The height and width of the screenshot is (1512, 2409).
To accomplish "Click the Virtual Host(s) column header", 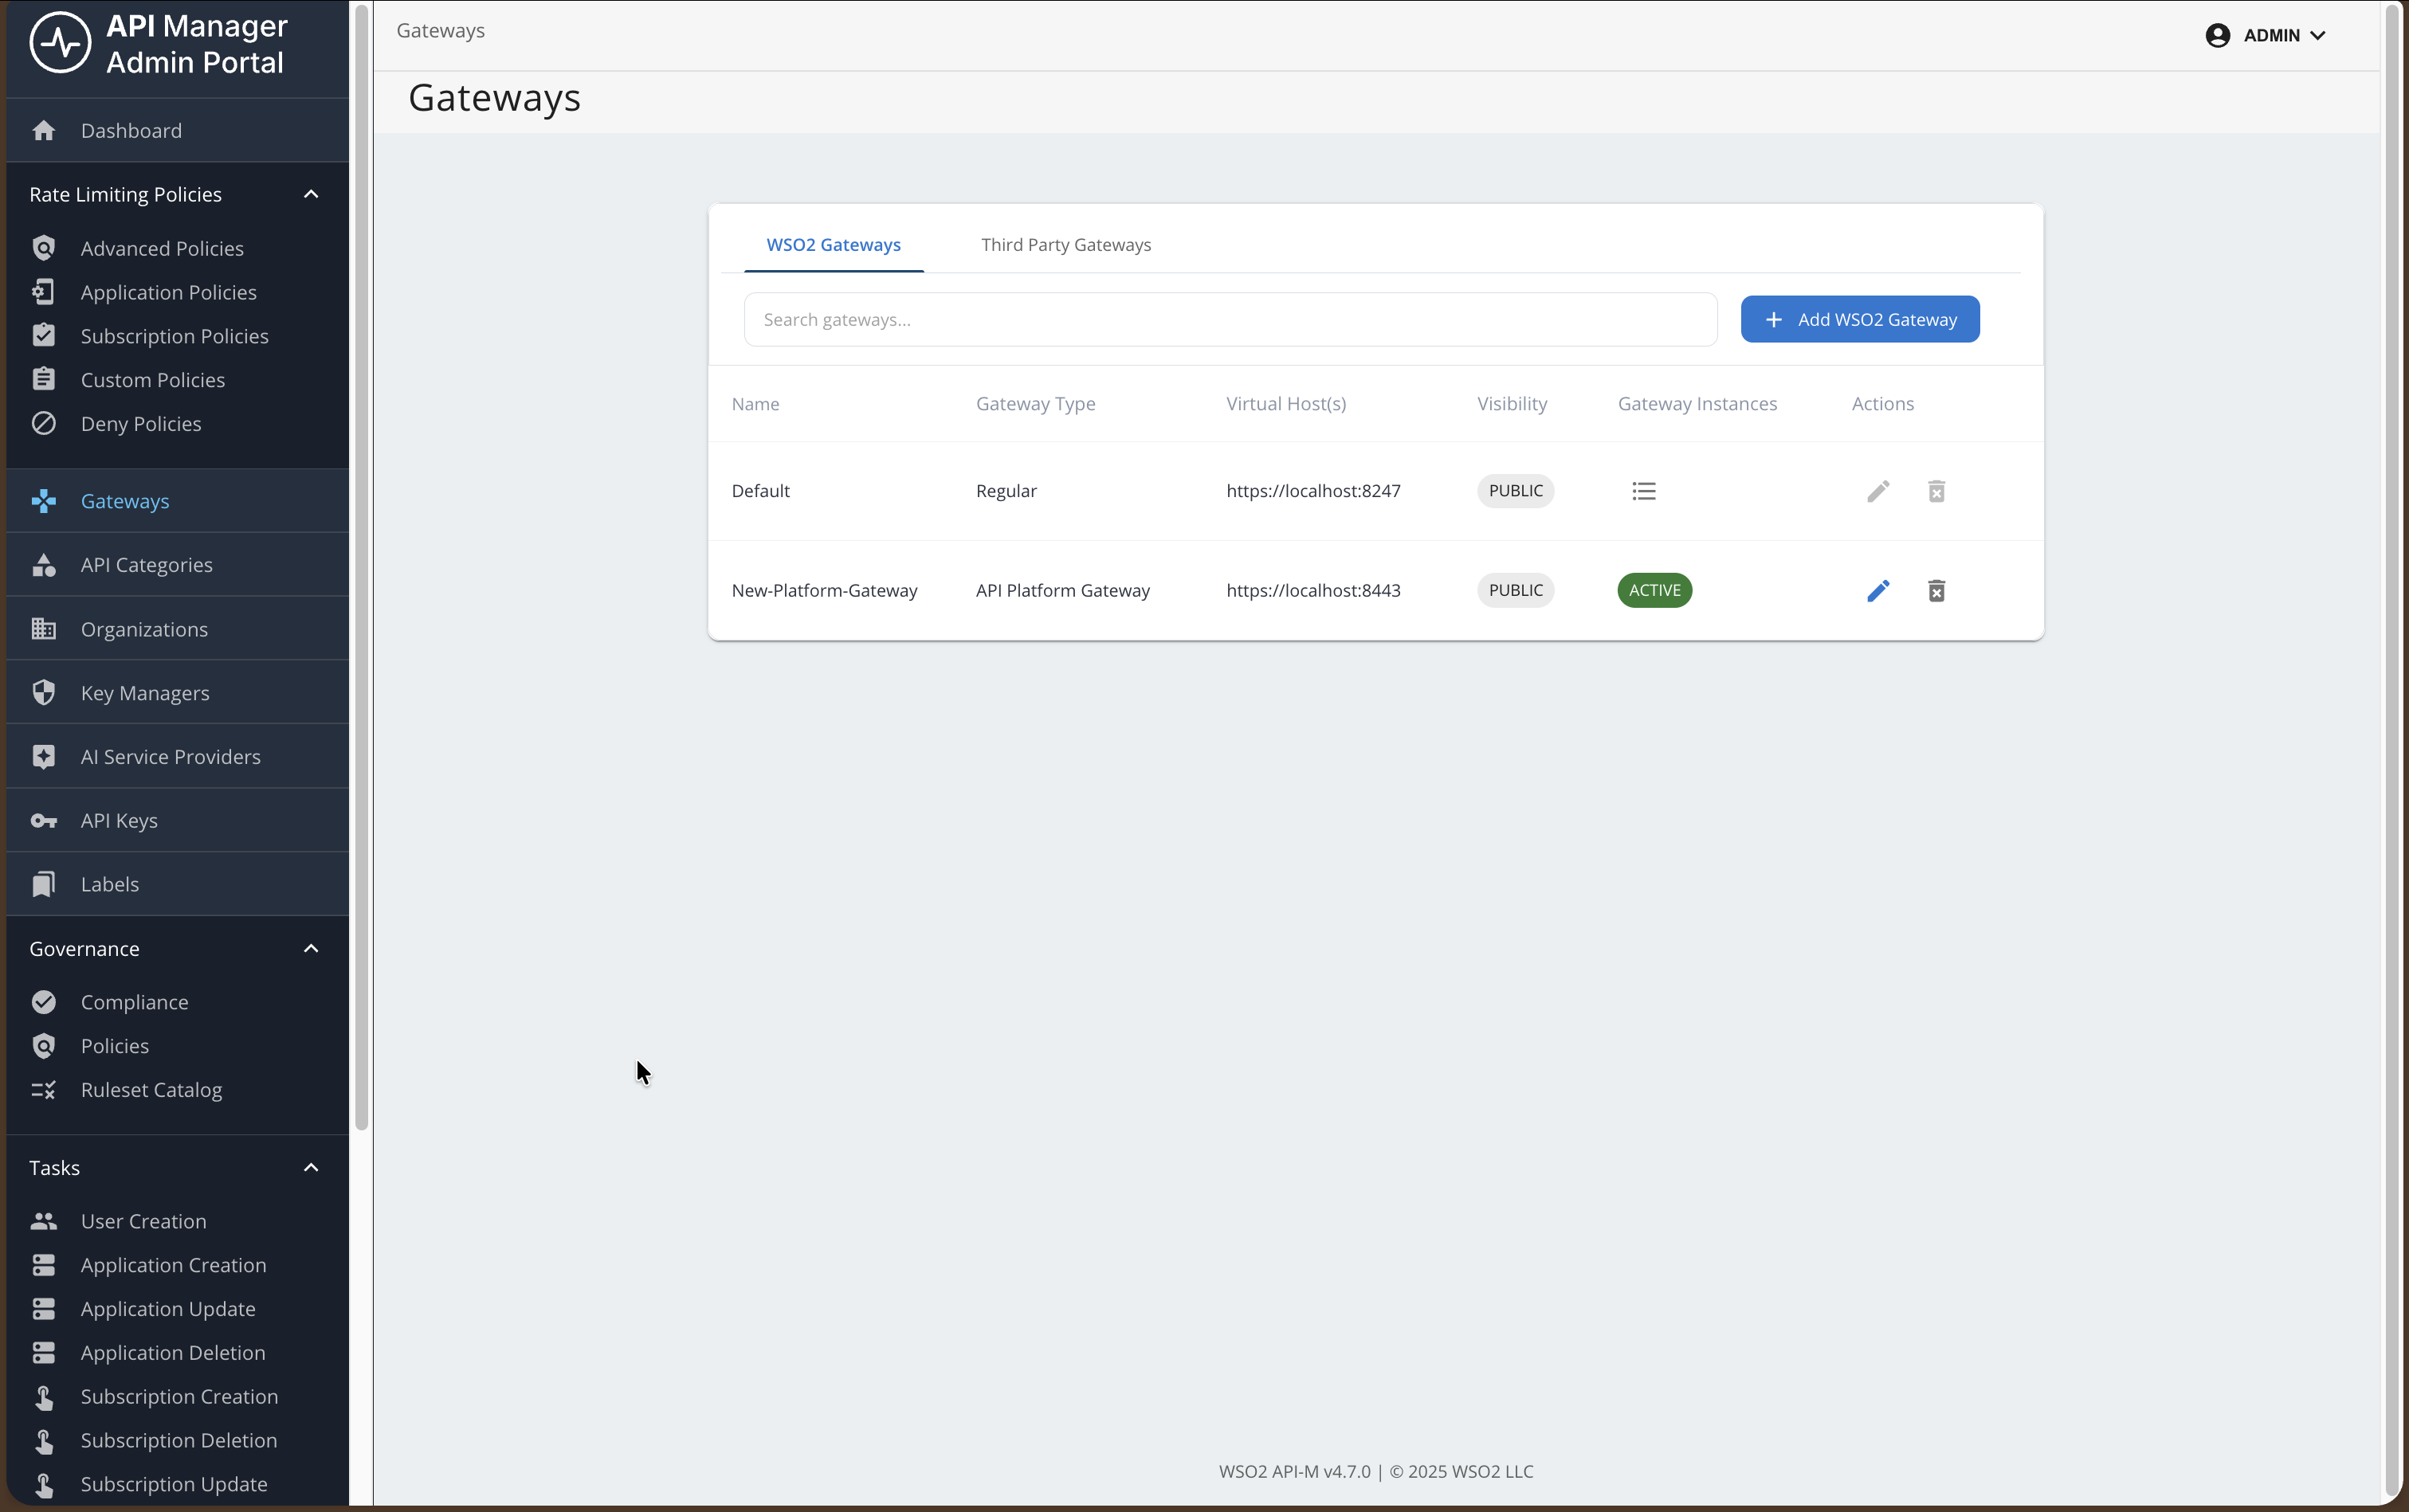I will 1285,404.
